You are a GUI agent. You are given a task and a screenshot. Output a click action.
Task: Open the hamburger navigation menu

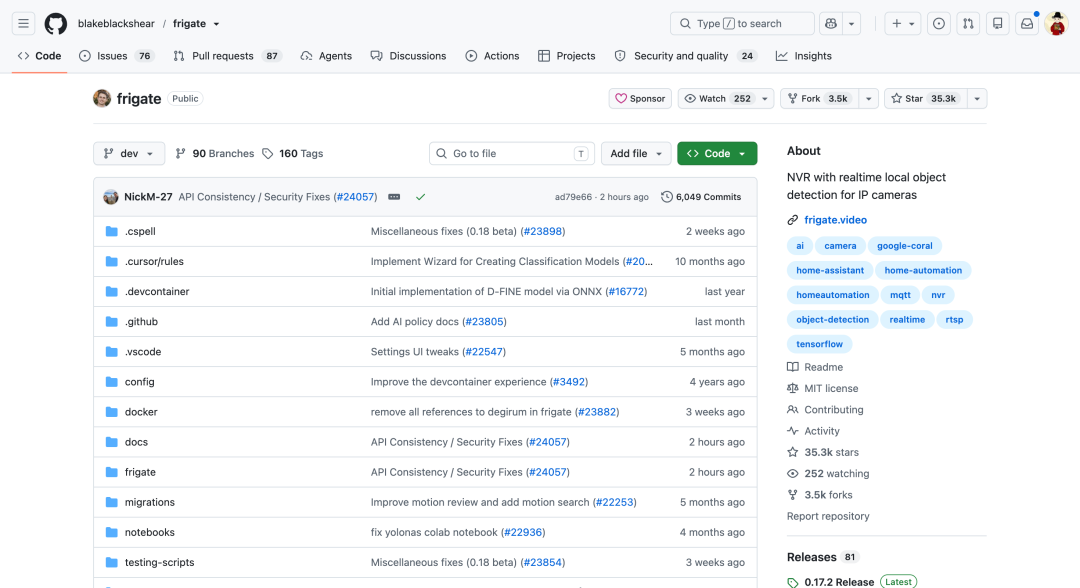tap(23, 23)
